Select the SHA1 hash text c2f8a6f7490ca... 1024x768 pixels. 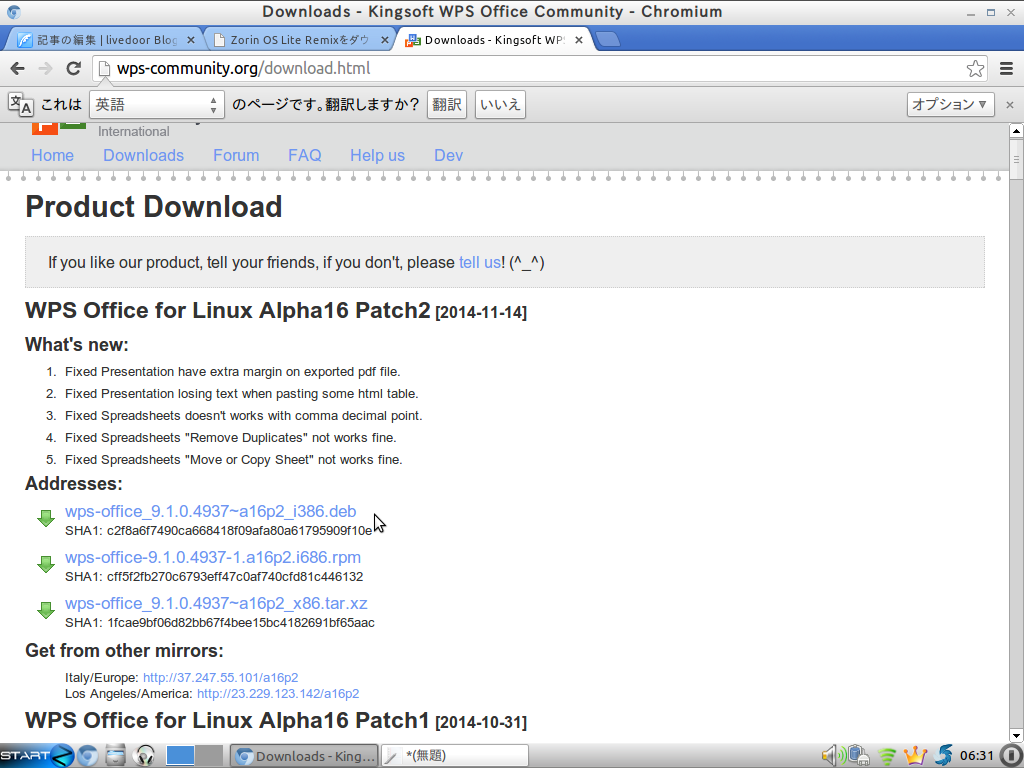(240, 531)
